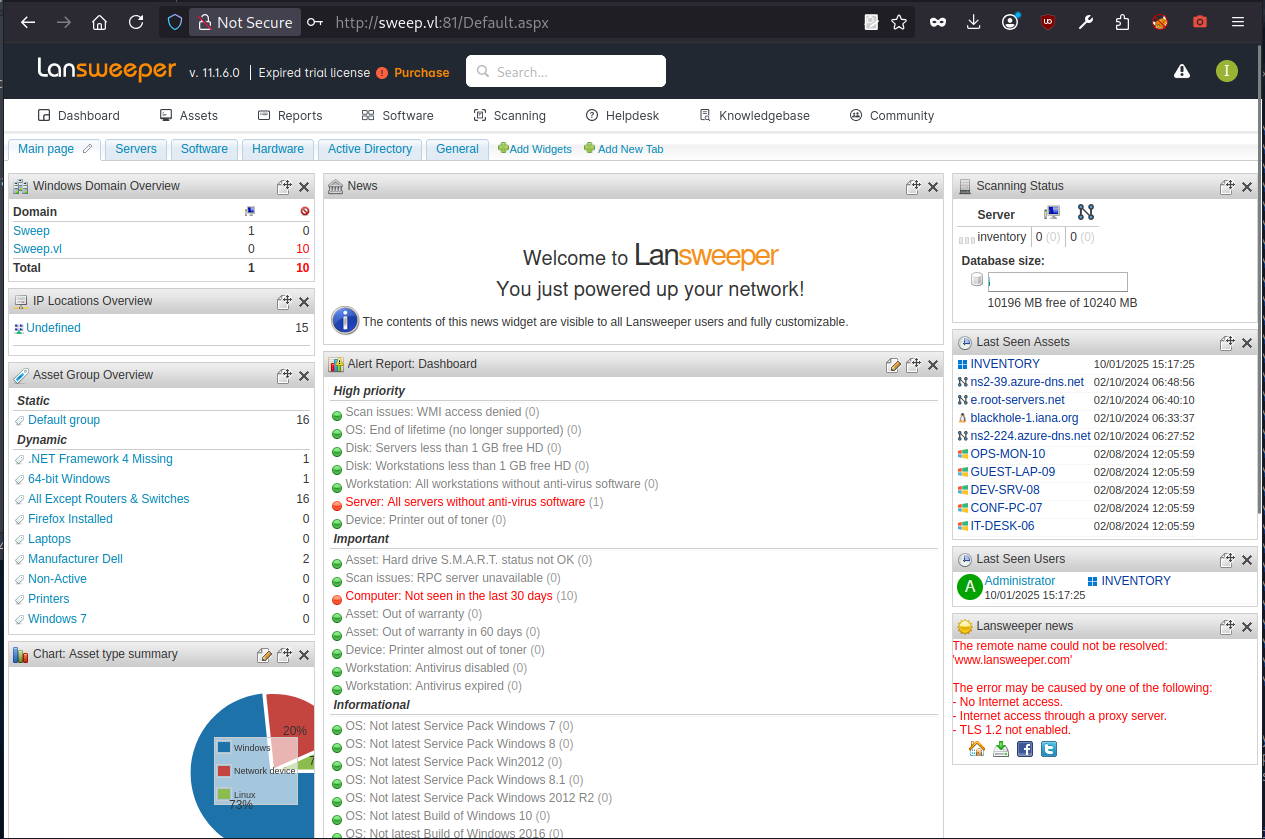
Task: Close the Scanning Status widget
Action: point(1247,187)
